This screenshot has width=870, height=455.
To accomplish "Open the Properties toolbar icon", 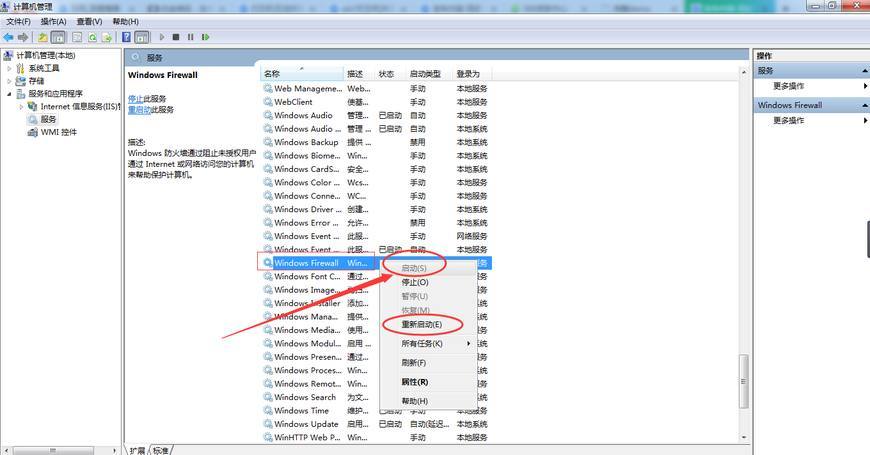I will 77,37.
